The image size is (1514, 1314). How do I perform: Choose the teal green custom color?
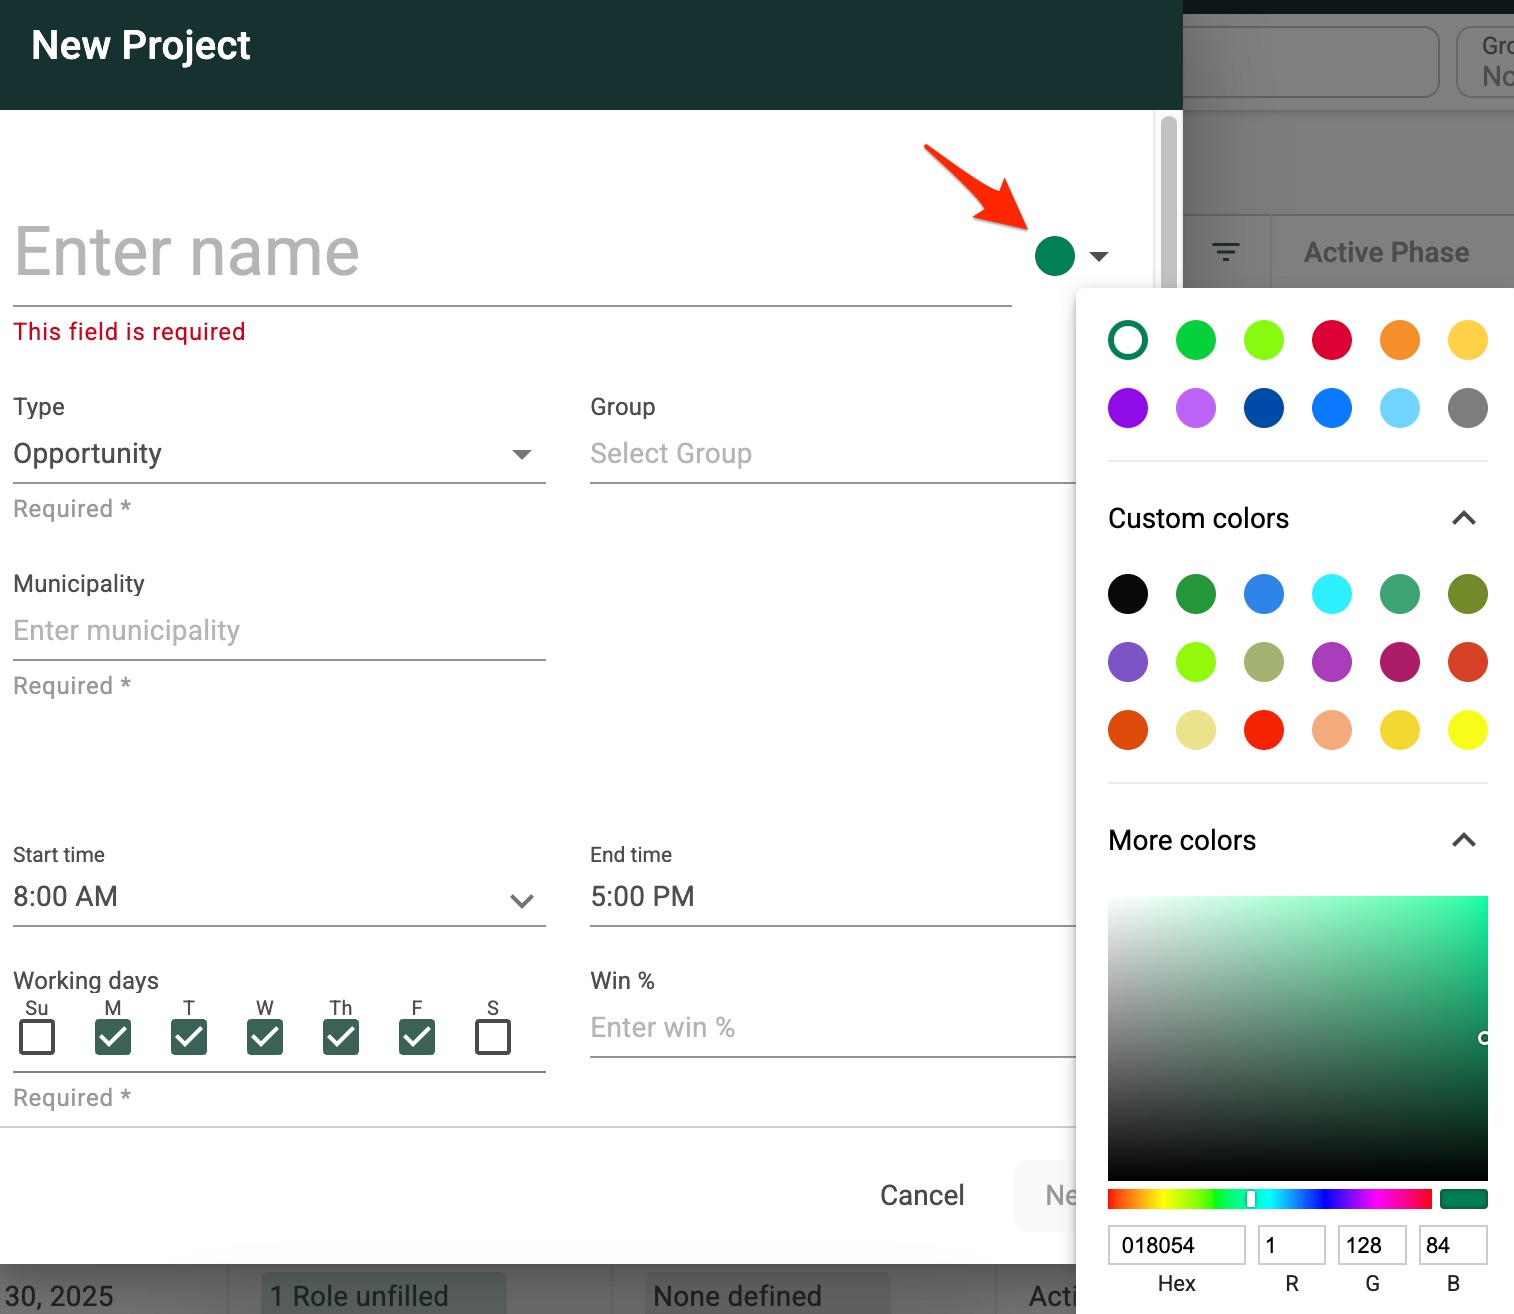[1400, 594]
